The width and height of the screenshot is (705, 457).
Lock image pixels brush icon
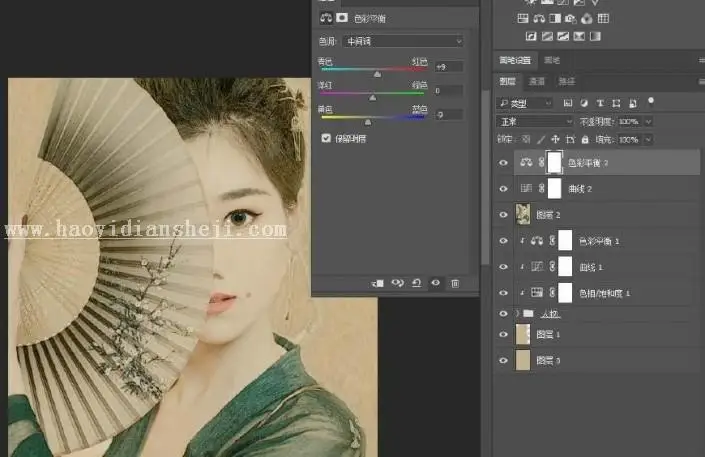pyautogui.click(x=541, y=139)
